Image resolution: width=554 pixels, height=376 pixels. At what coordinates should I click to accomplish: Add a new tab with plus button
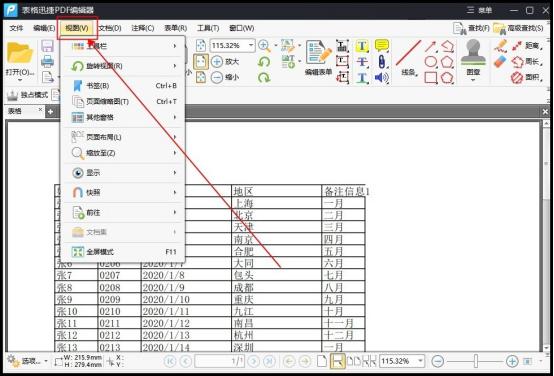(51, 112)
